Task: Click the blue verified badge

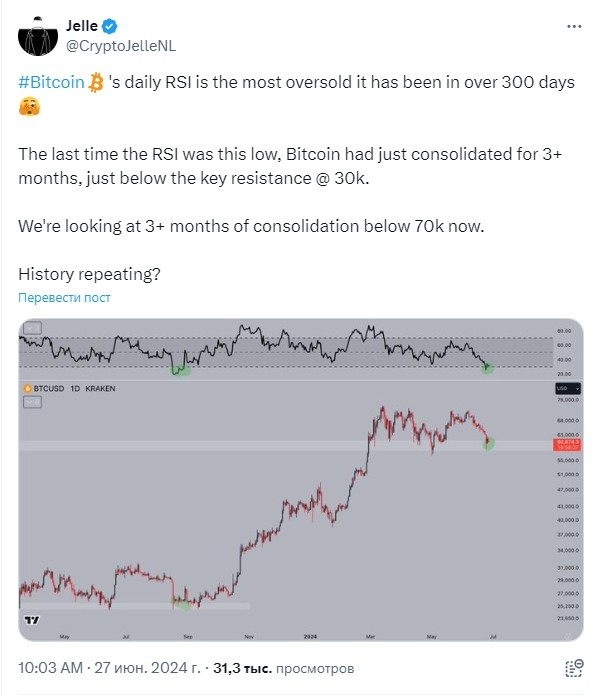Action: pyautogui.click(x=110, y=26)
